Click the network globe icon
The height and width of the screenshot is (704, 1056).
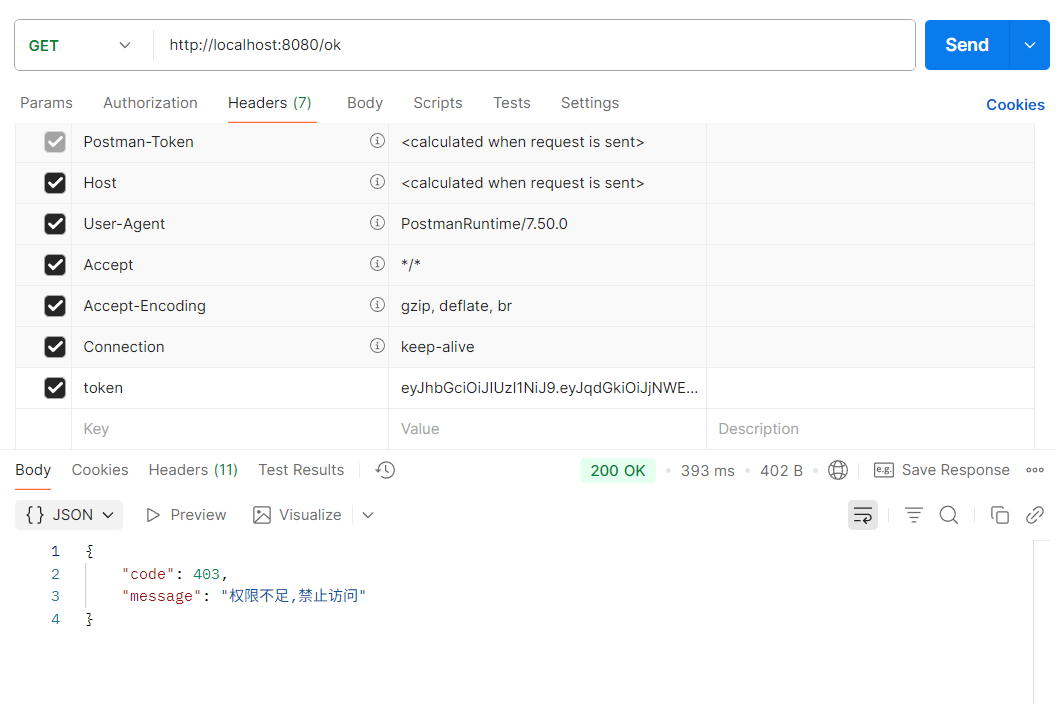pyautogui.click(x=838, y=470)
